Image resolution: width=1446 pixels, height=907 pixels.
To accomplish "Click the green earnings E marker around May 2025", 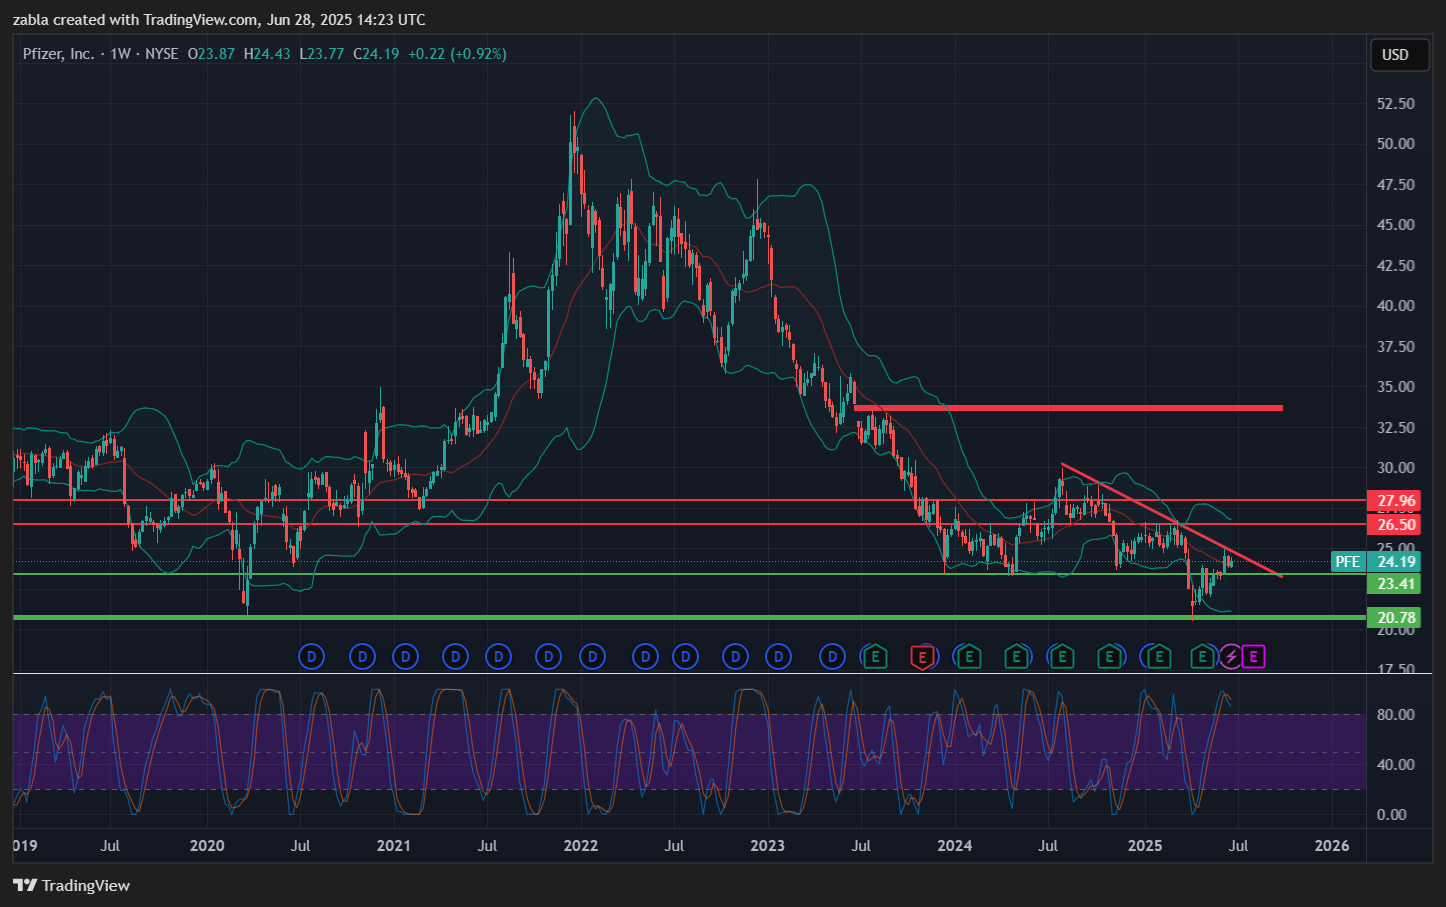I will click(1202, 657).
